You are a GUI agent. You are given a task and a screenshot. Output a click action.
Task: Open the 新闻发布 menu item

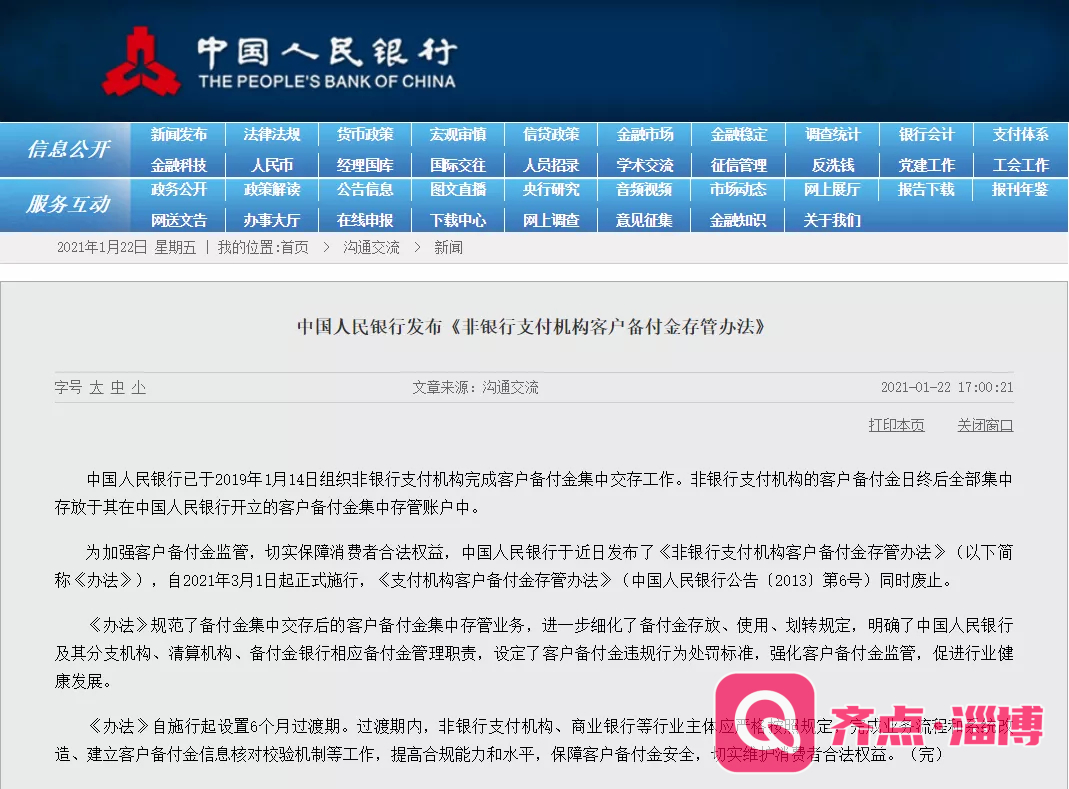point(178,134)
